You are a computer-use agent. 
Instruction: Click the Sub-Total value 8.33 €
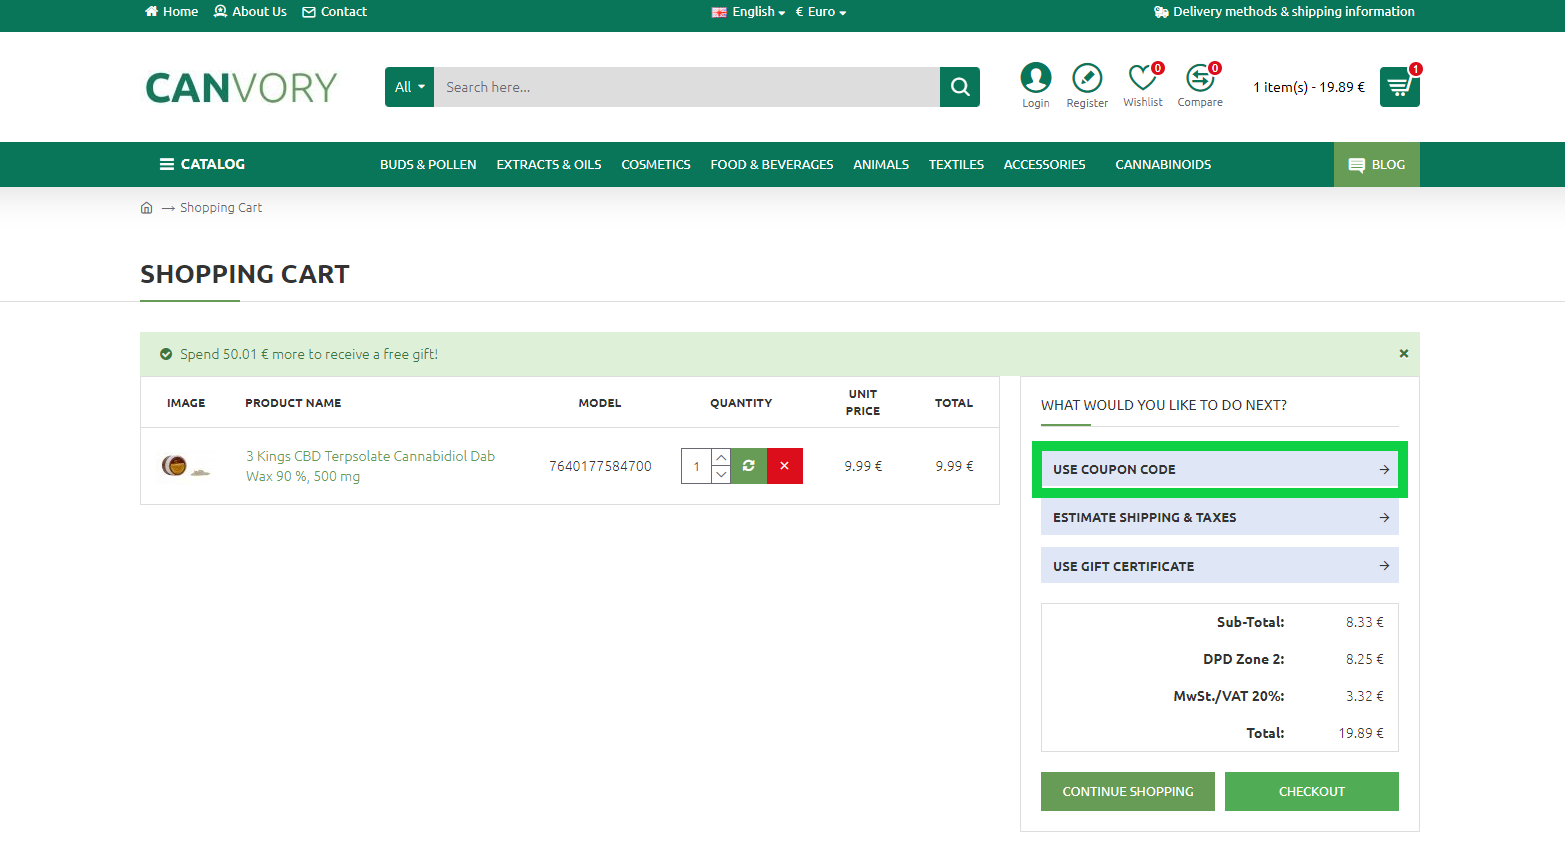1365,622
